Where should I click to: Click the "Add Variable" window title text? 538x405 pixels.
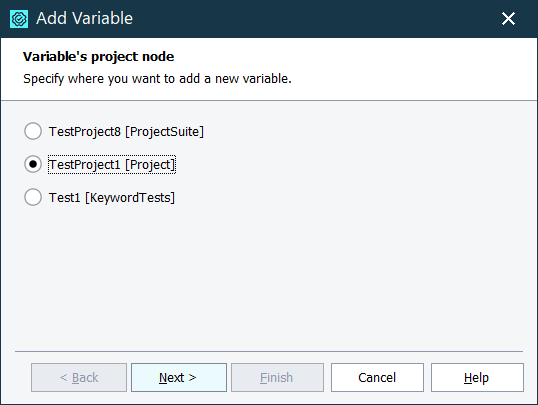click(x=84, y=18)
